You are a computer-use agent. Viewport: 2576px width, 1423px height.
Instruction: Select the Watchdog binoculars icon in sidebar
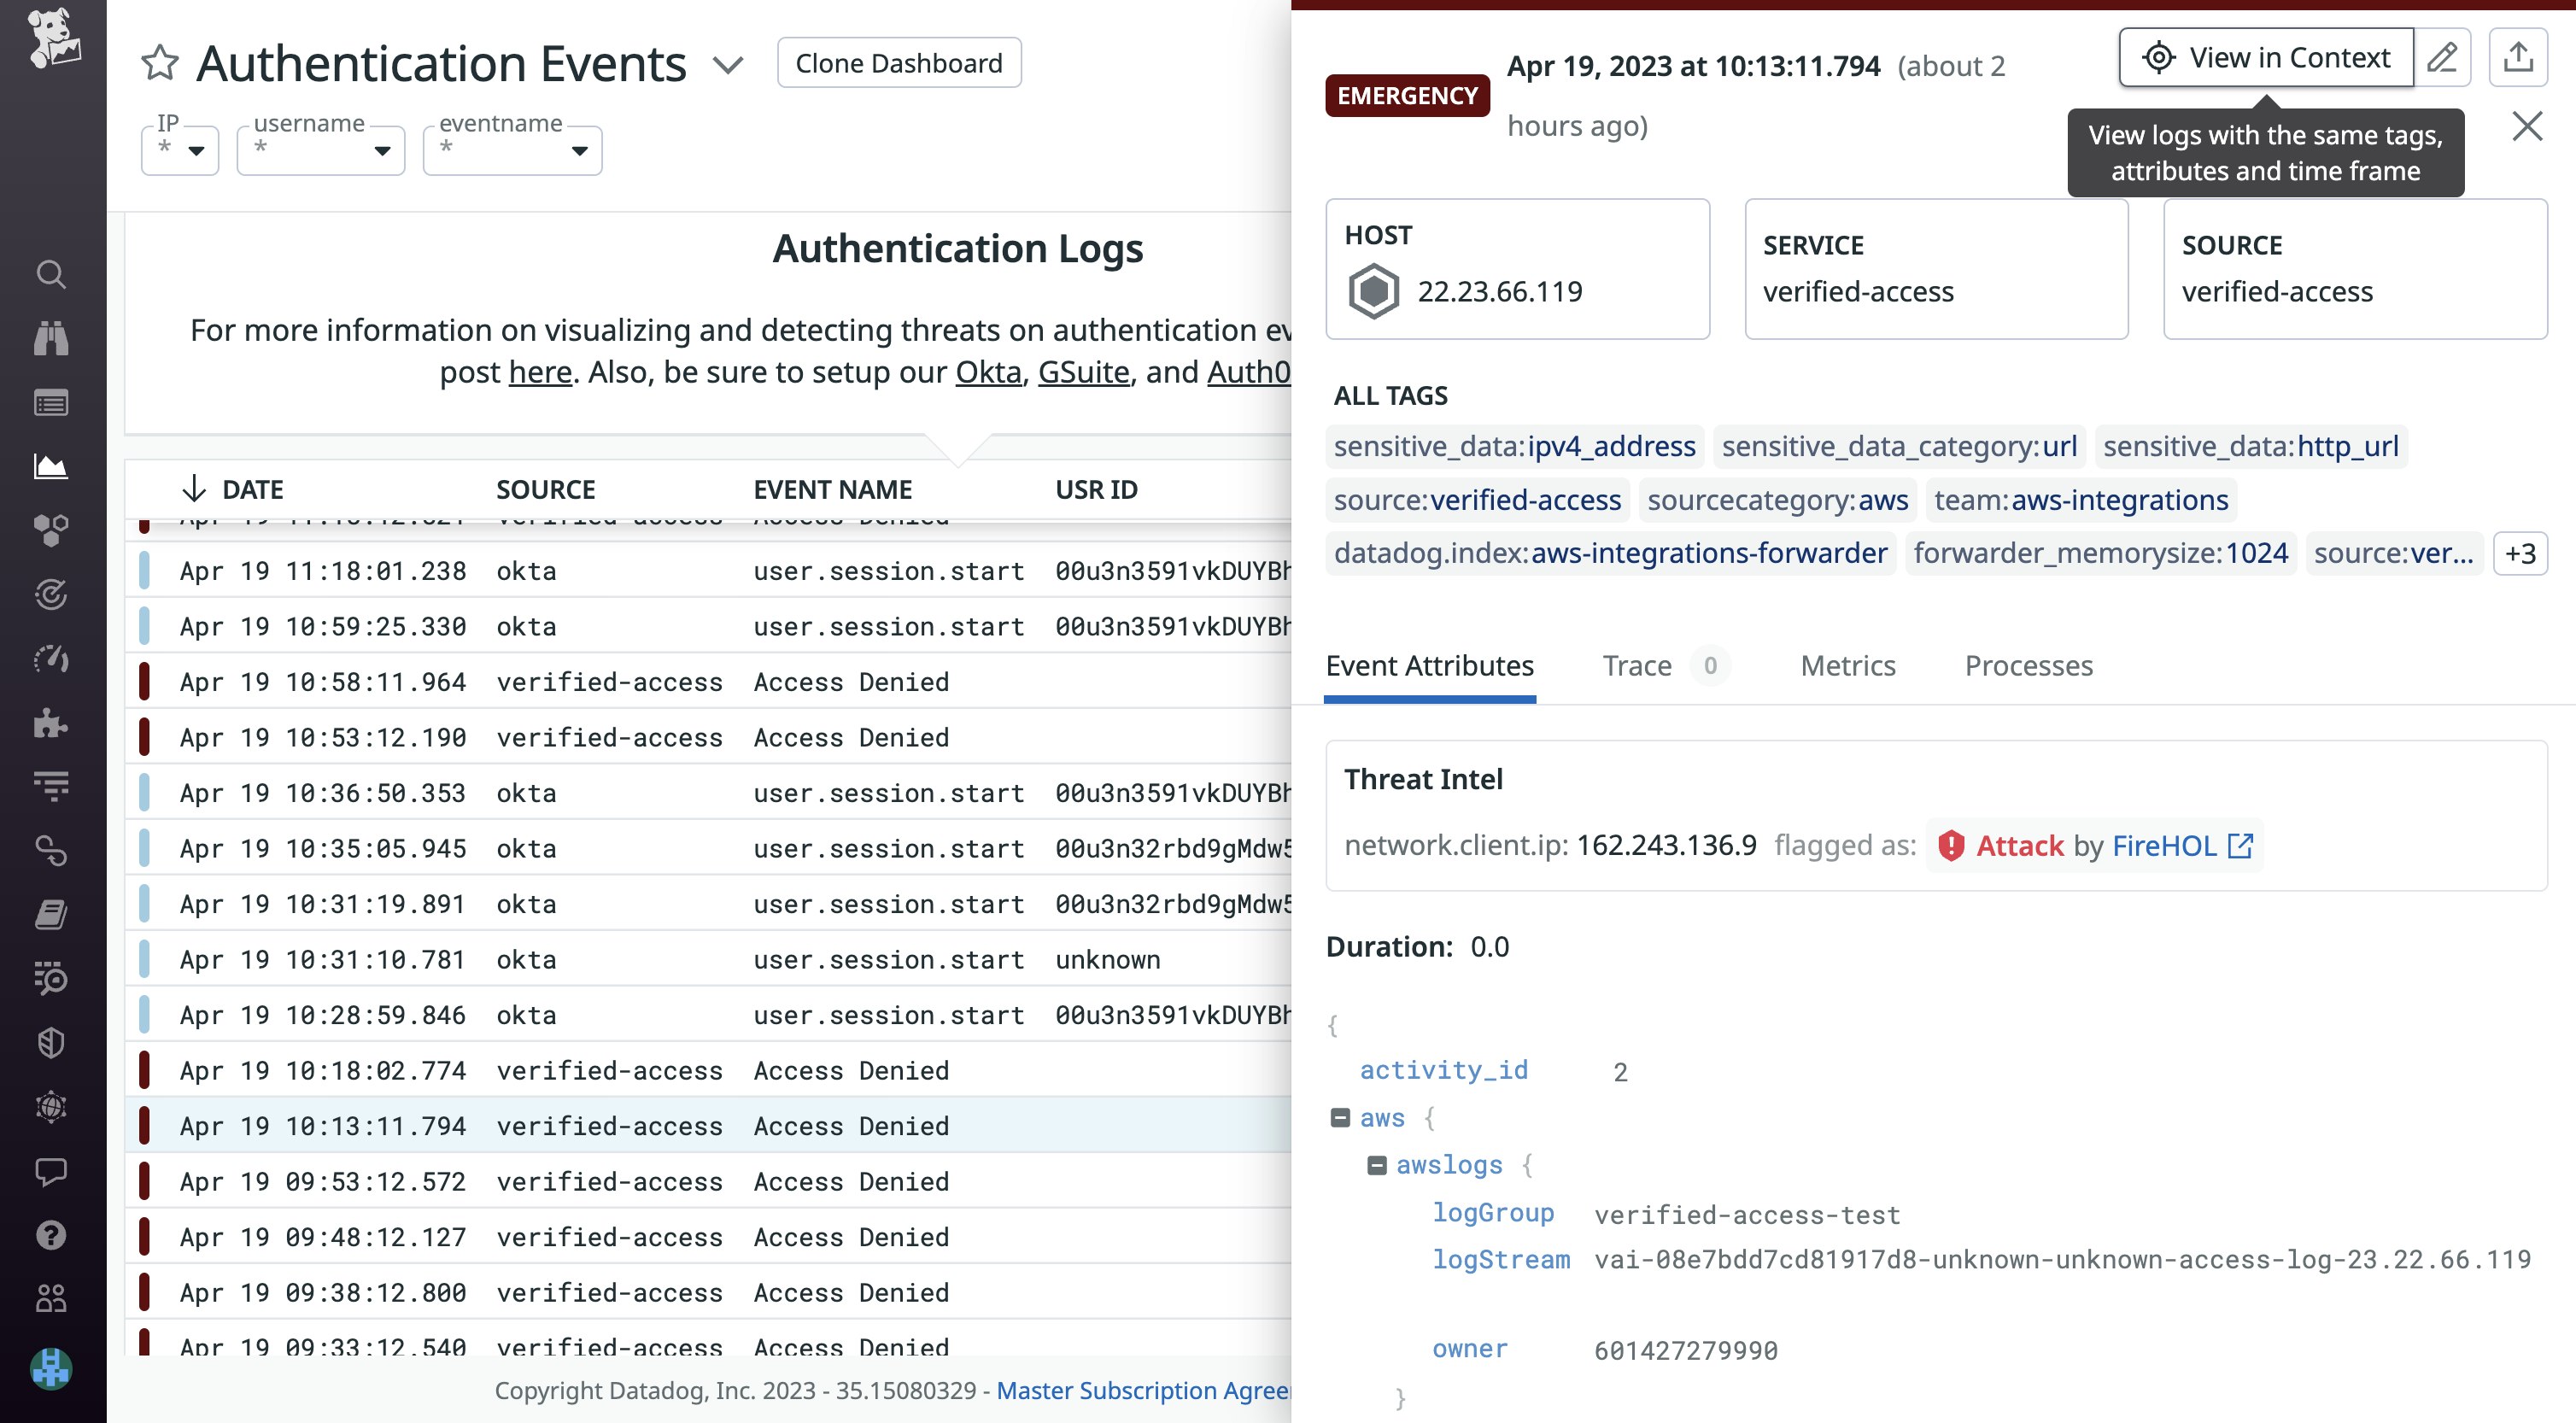pos(51,338)
